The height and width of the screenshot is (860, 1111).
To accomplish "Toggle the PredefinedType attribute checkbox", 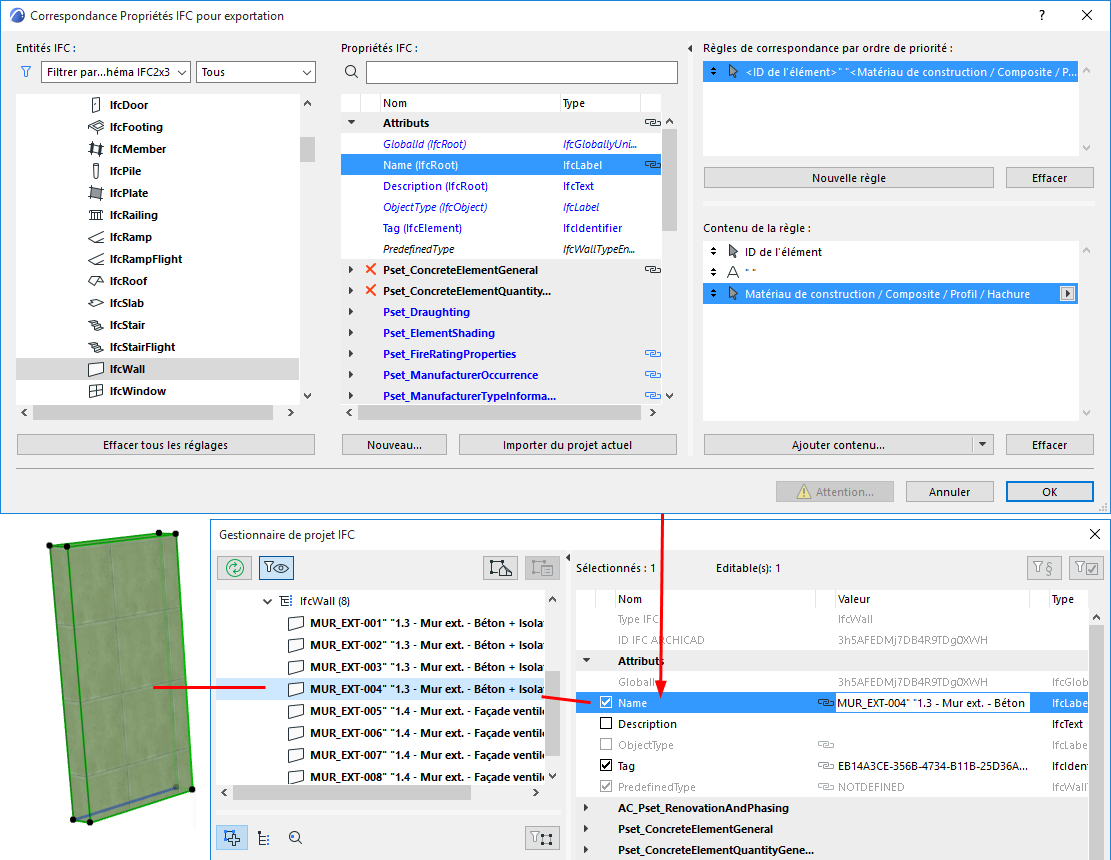I will [x=606, y=786].
